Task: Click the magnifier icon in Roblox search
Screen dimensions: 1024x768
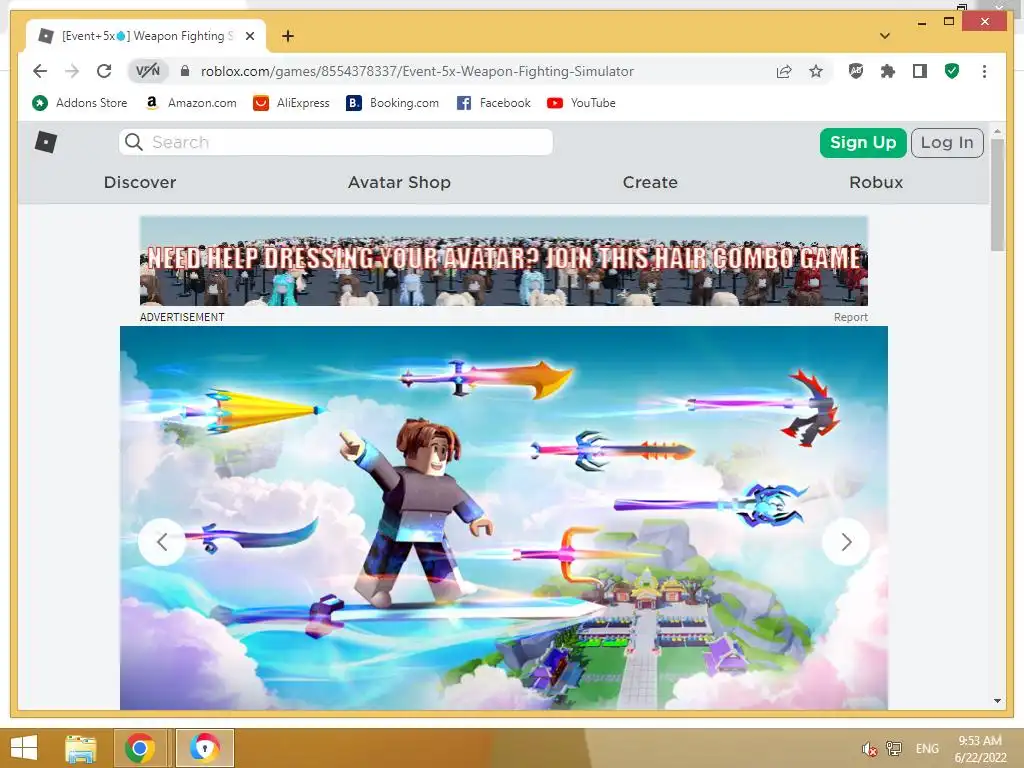Action: (x=134, y=142)
